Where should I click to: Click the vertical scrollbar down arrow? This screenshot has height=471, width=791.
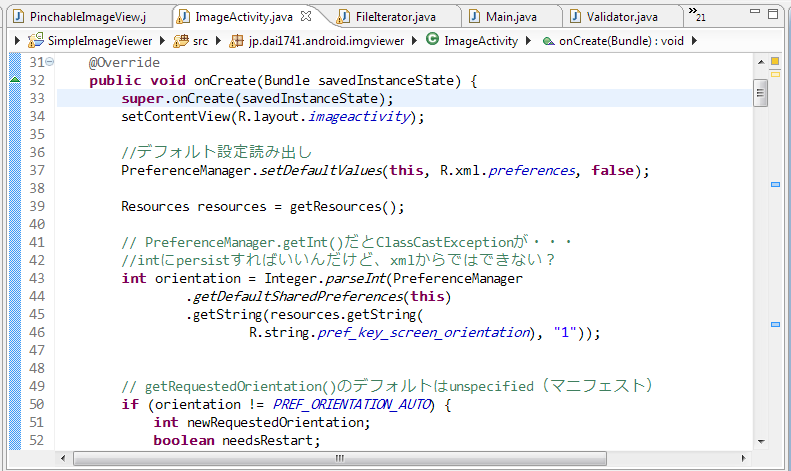click(x=761, y=442)
